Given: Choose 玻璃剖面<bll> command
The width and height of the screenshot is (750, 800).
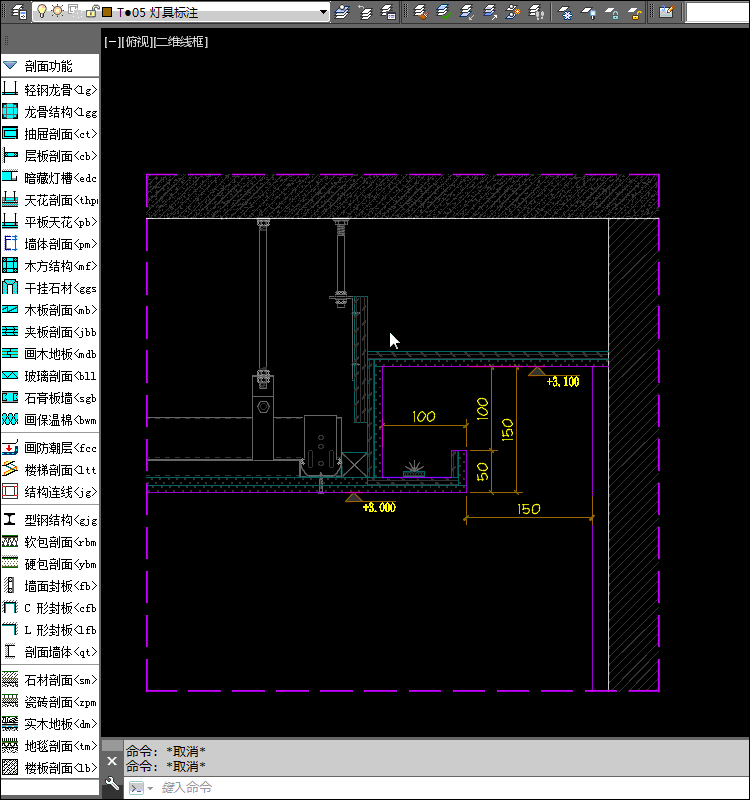Looking at the screenshot, I should point(50,376).
